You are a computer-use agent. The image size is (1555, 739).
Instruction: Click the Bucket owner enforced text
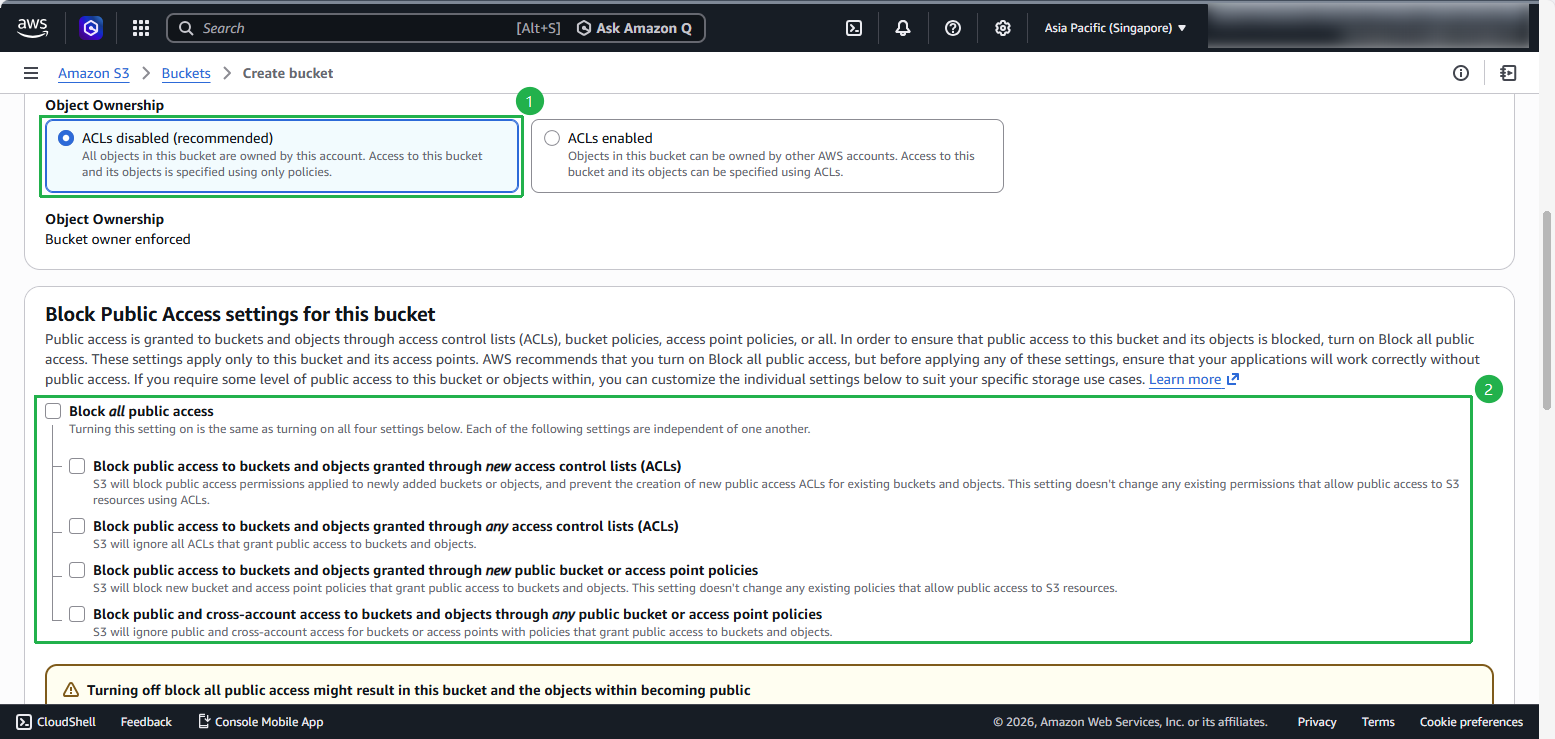point(118,239)
